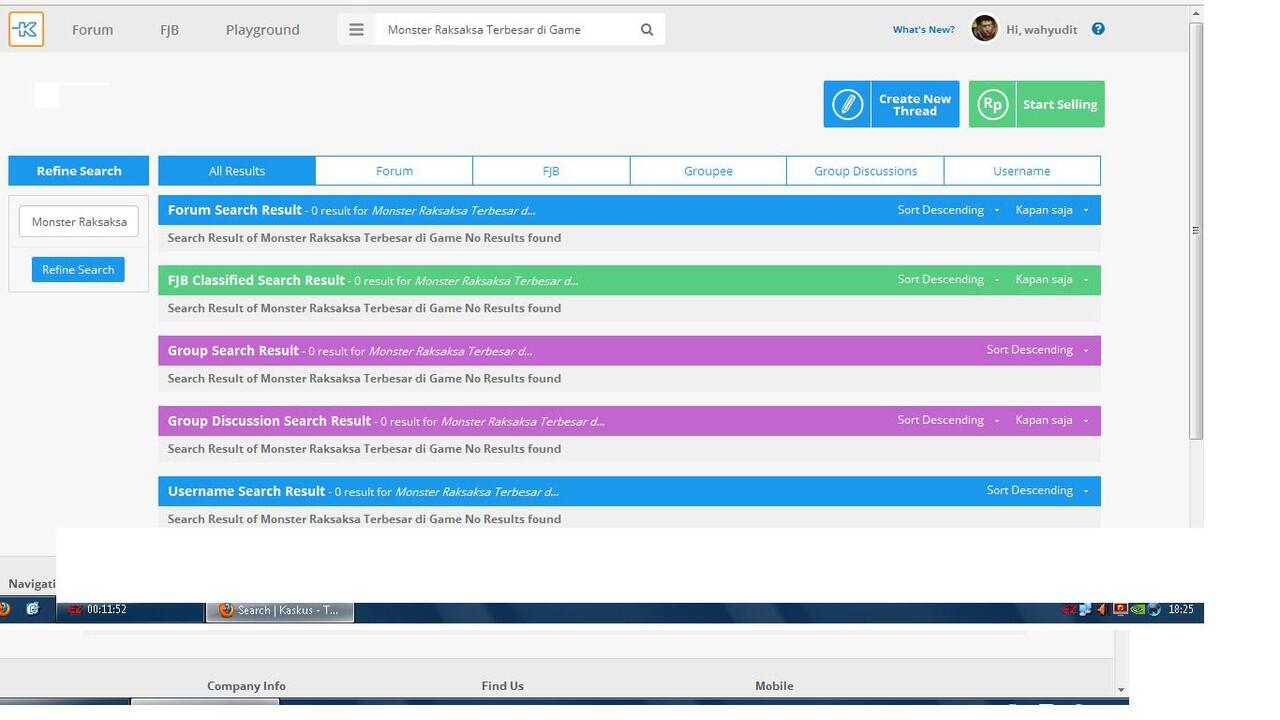Open Sort Descending dropdown in Group Search Result
Image resolution: width=1280 pixels, height=720 pixels.
tap(1037, 350)
